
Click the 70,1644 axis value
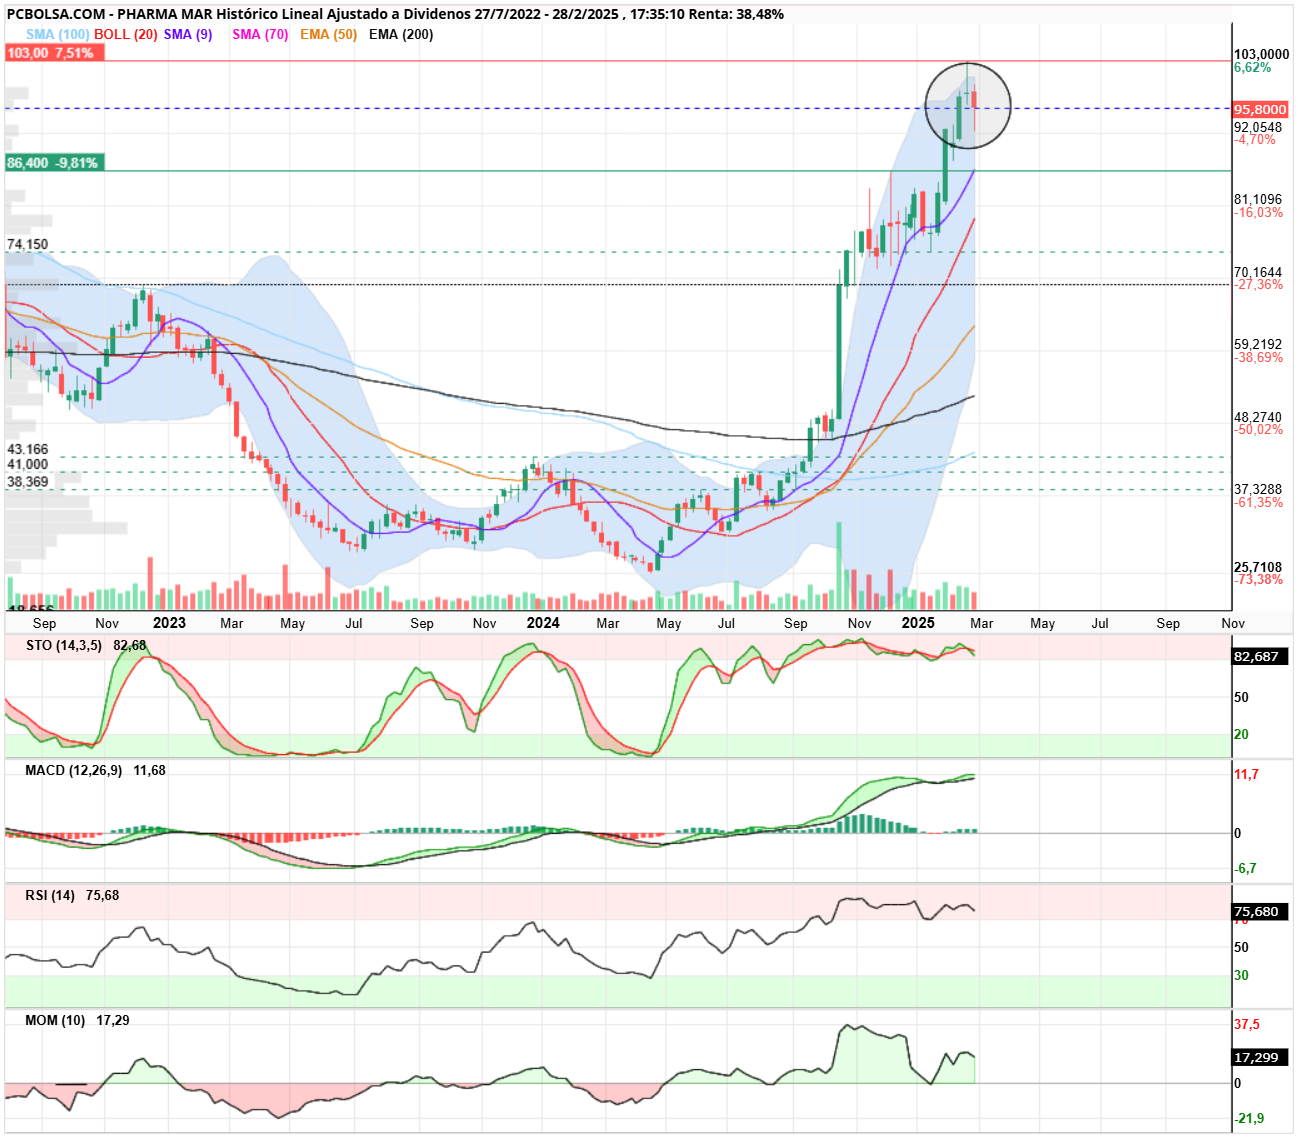1258,273
